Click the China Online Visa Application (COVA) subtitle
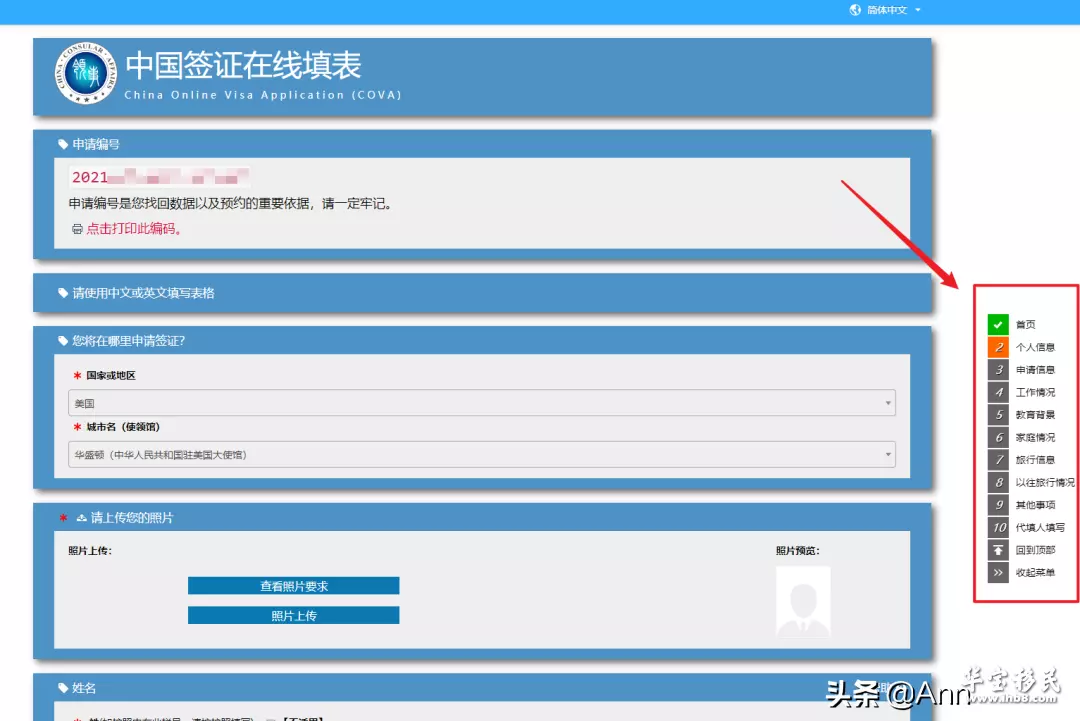 [x=262, y=95]
